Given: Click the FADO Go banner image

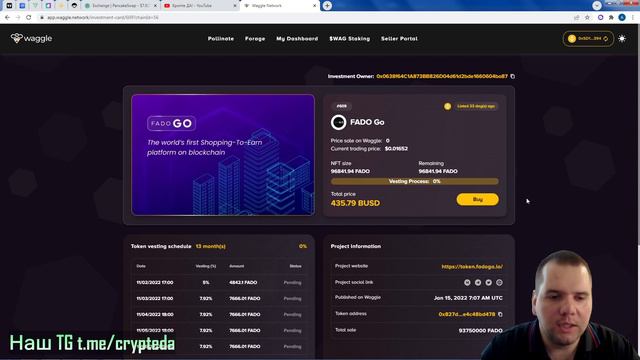Looking at the screenshot, I should [223, 155].
